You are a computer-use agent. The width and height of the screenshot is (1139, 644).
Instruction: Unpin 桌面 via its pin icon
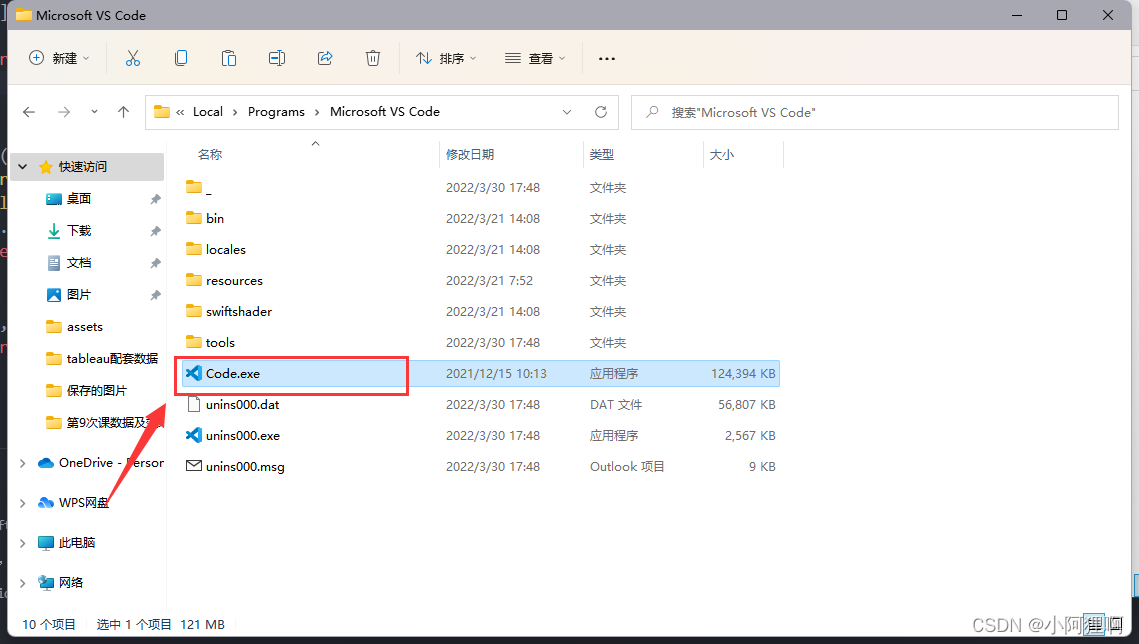[155, 199]
